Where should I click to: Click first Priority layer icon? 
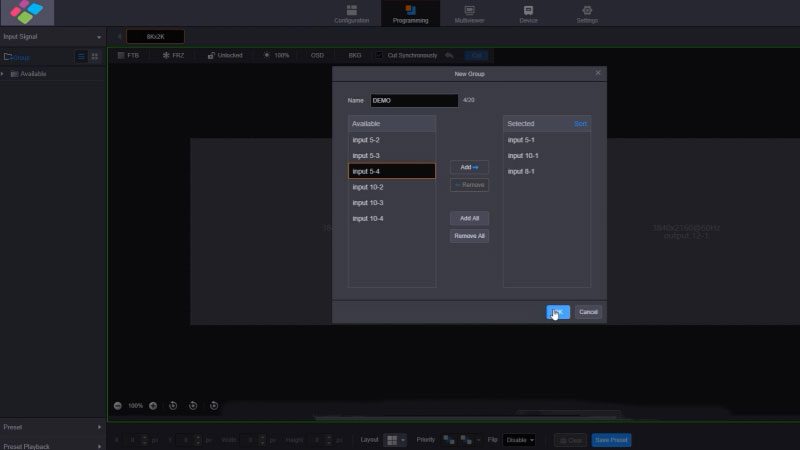pyautogui.click(x=449, y=440)
